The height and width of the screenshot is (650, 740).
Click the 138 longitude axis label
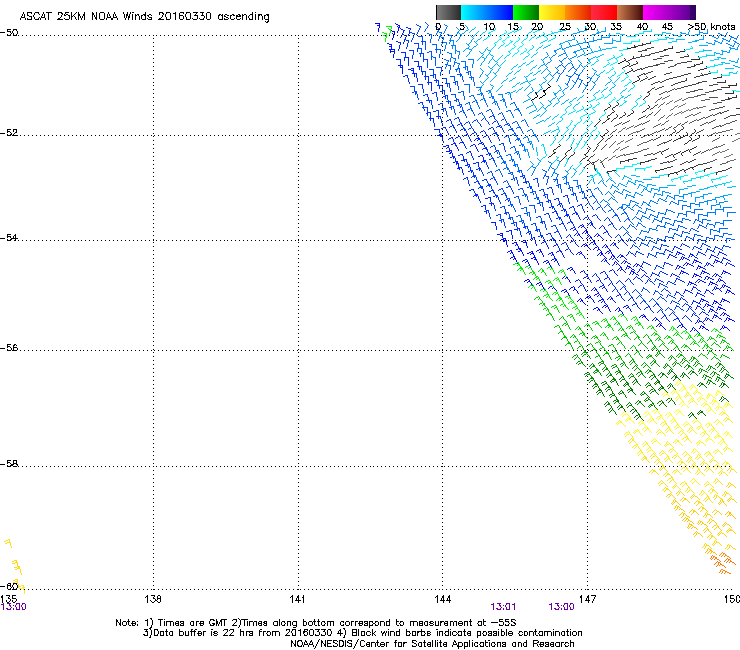[x=153, y=599]
